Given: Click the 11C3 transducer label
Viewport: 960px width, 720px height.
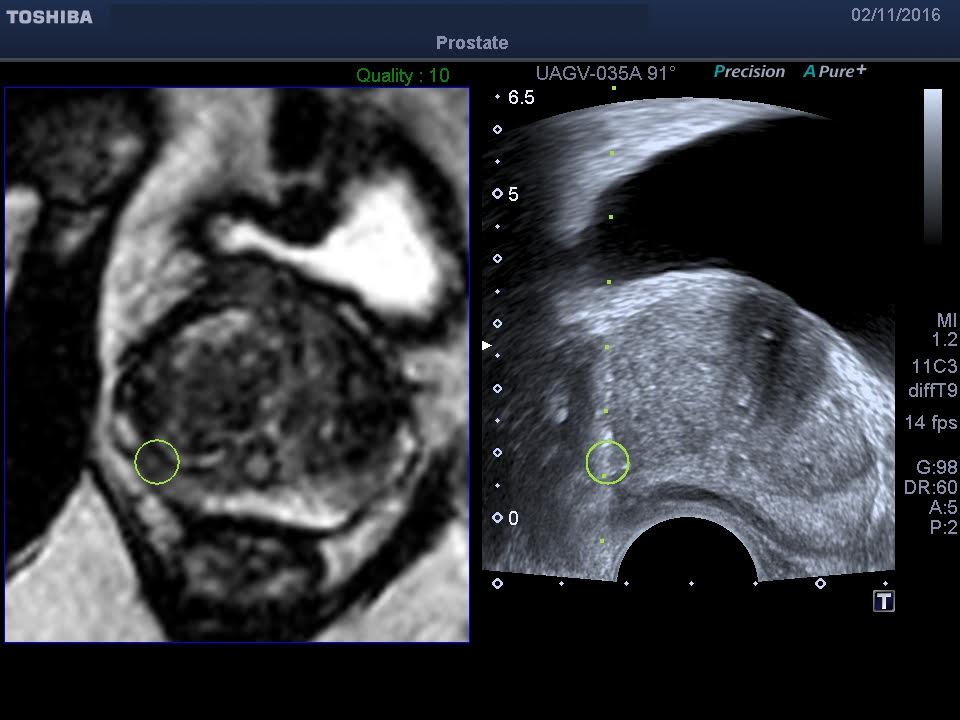Looking at the screenshot, I should point(934,367).
